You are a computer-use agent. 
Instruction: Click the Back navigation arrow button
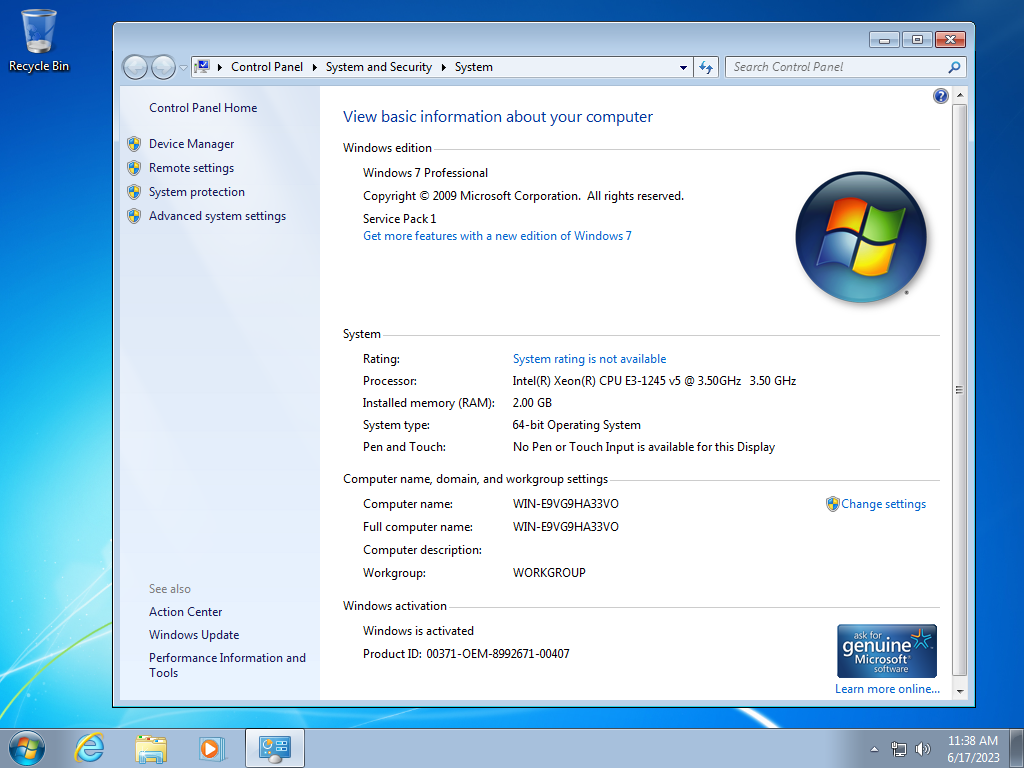(135, 67)
